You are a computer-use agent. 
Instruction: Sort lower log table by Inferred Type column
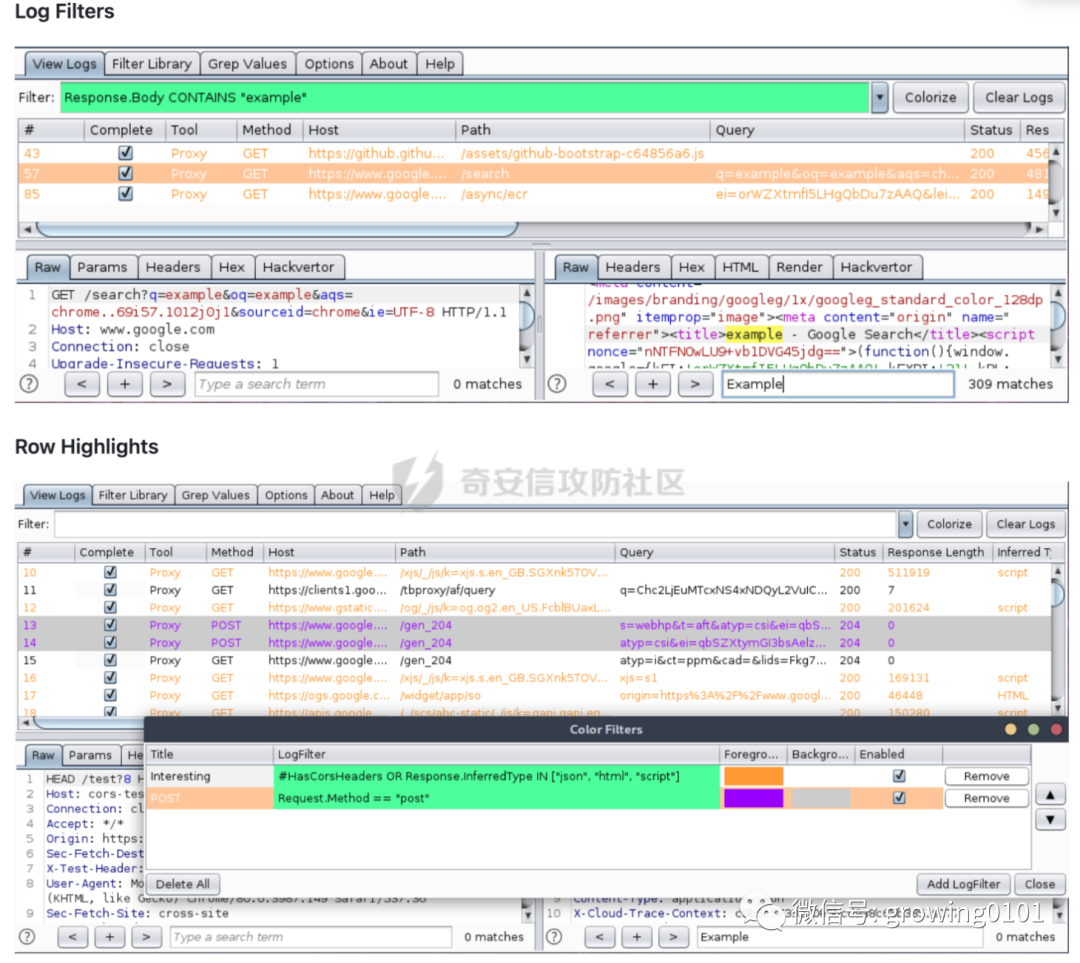pos(1024,552)
